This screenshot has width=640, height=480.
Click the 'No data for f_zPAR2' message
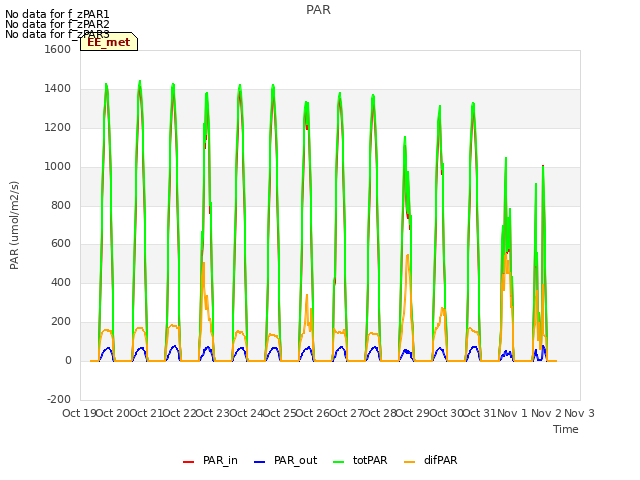coord(57,24)
